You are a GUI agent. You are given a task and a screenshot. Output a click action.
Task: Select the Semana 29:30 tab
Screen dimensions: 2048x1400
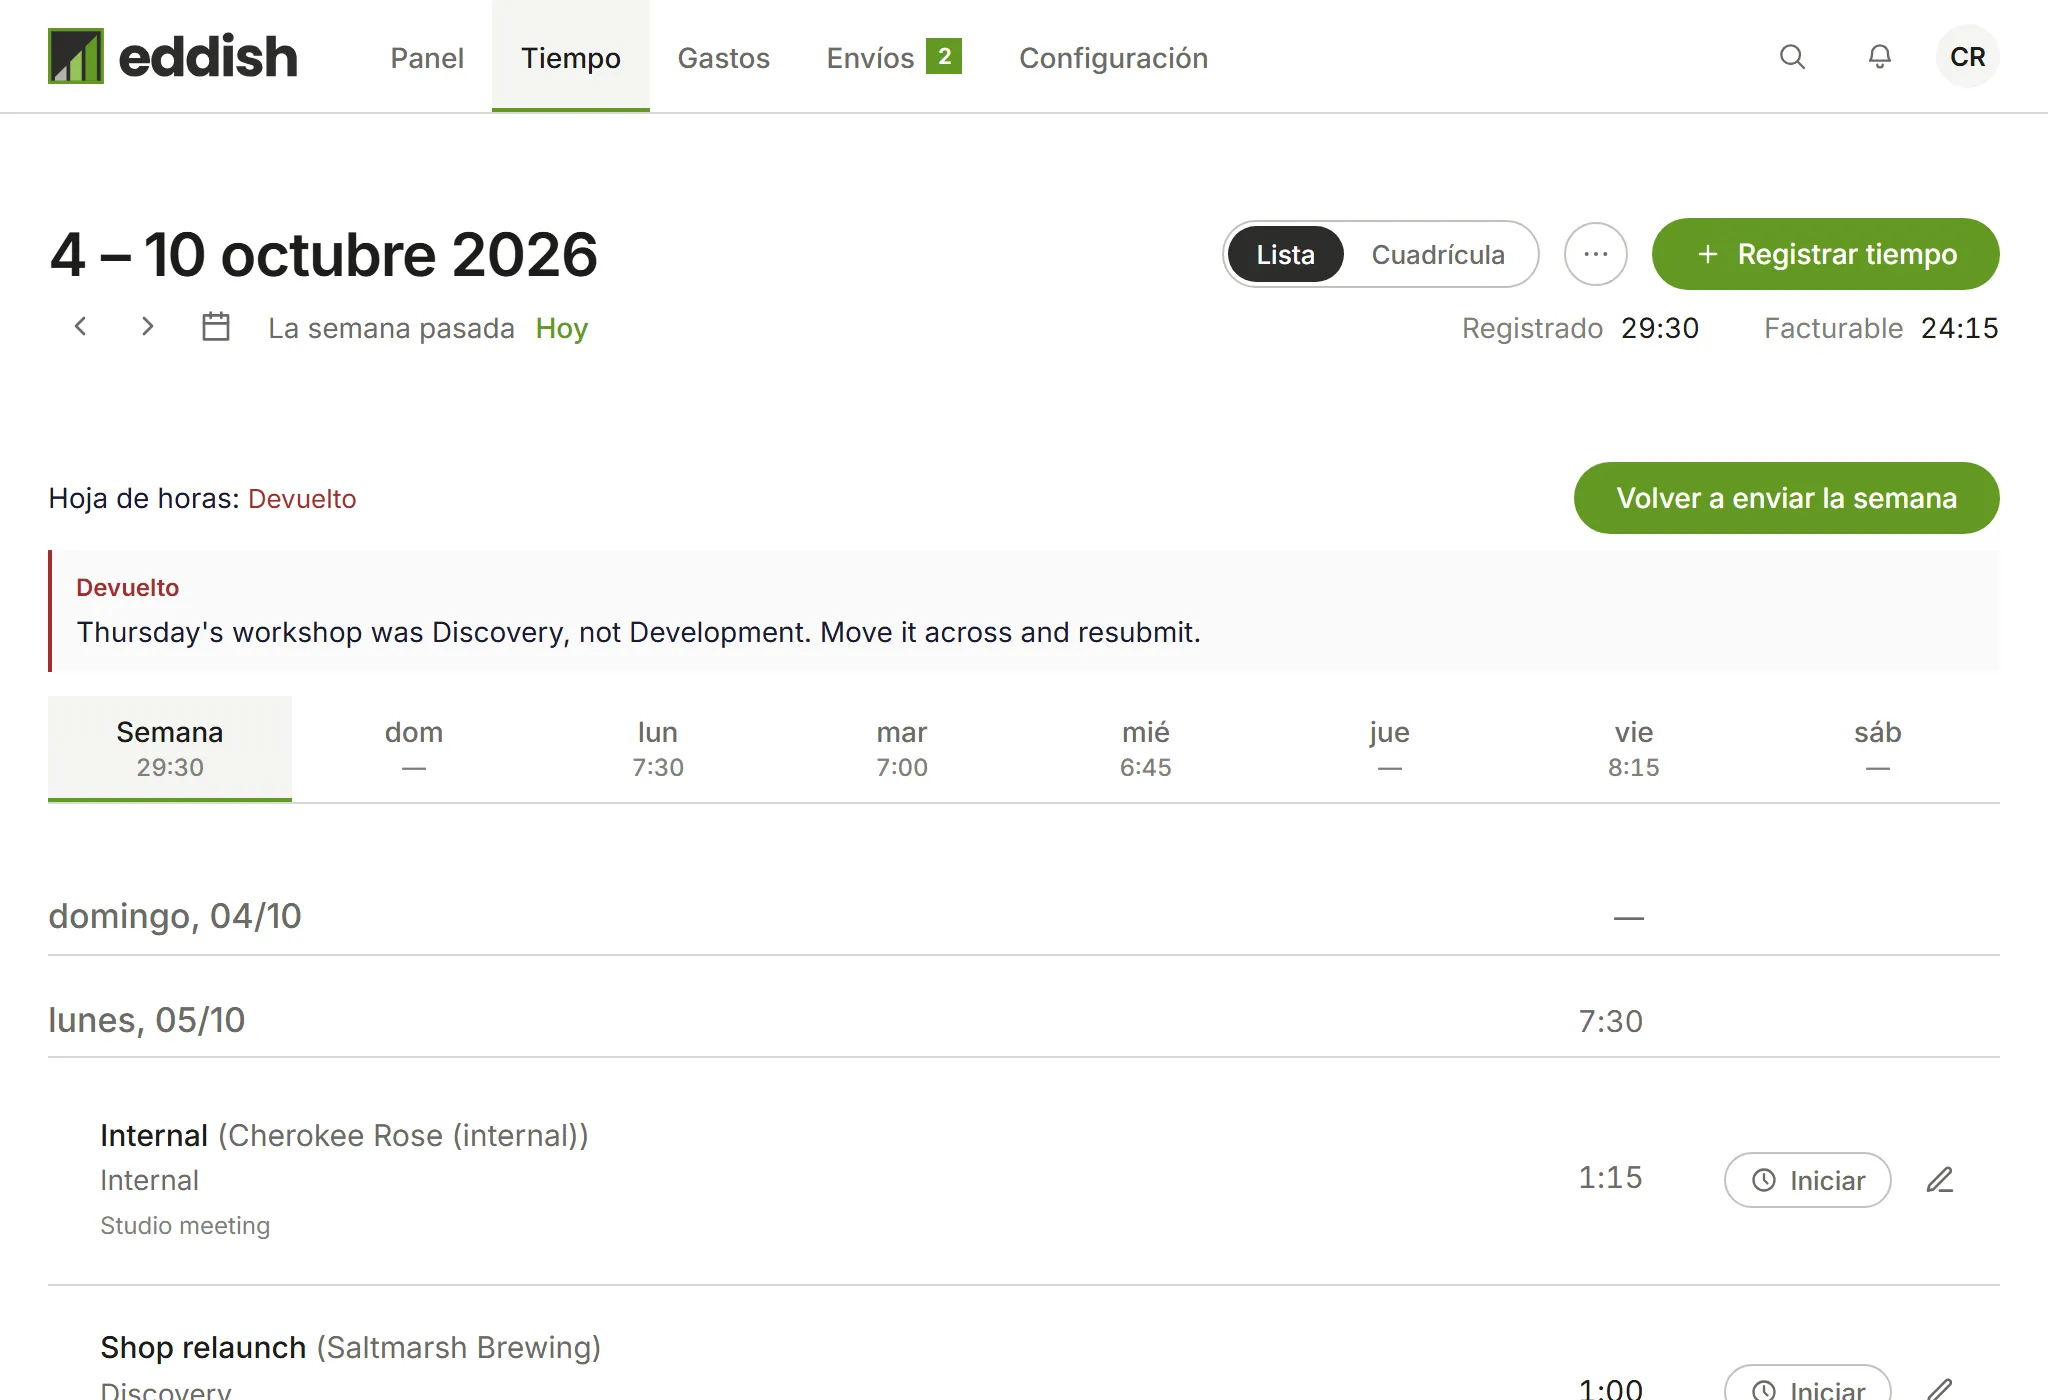170,748
